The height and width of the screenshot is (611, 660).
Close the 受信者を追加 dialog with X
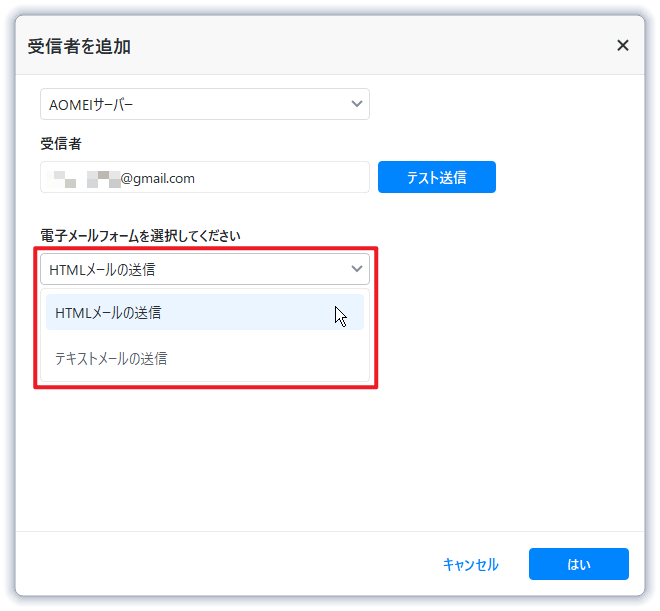tap(622, 45)
